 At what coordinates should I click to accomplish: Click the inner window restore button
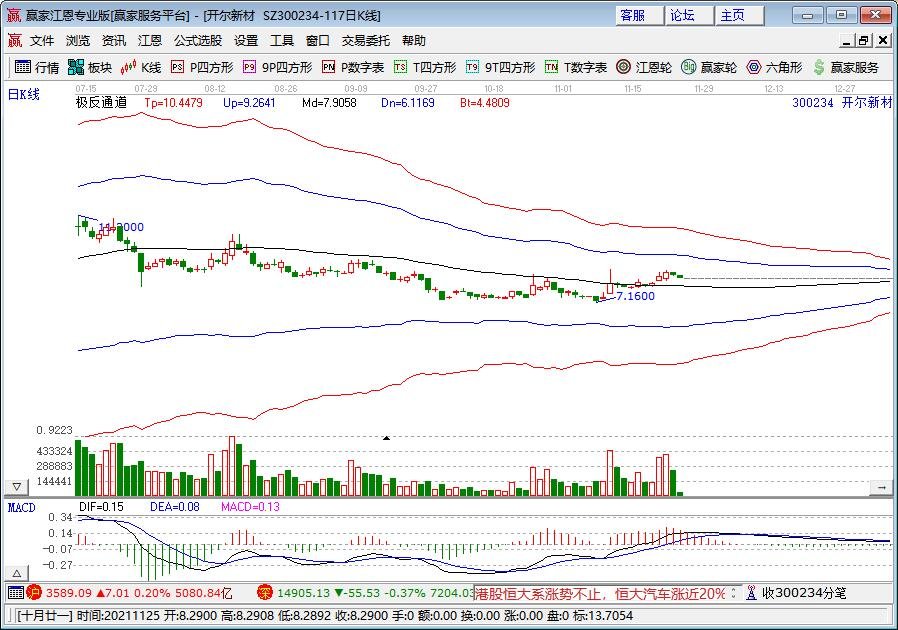coord(864,41)
